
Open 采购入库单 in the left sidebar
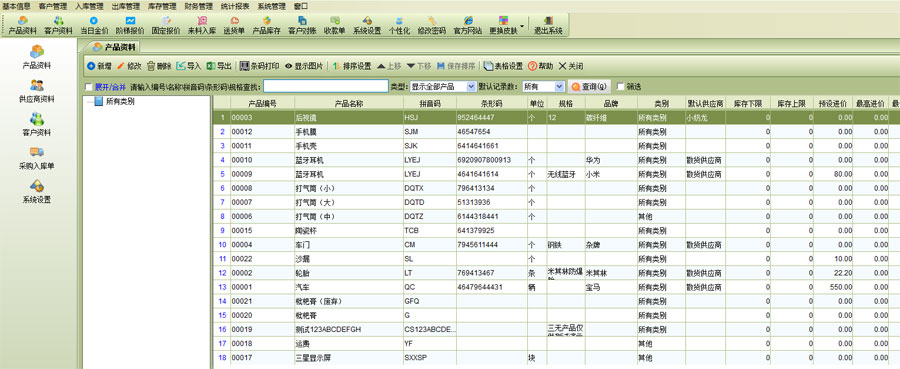(37, 158)
